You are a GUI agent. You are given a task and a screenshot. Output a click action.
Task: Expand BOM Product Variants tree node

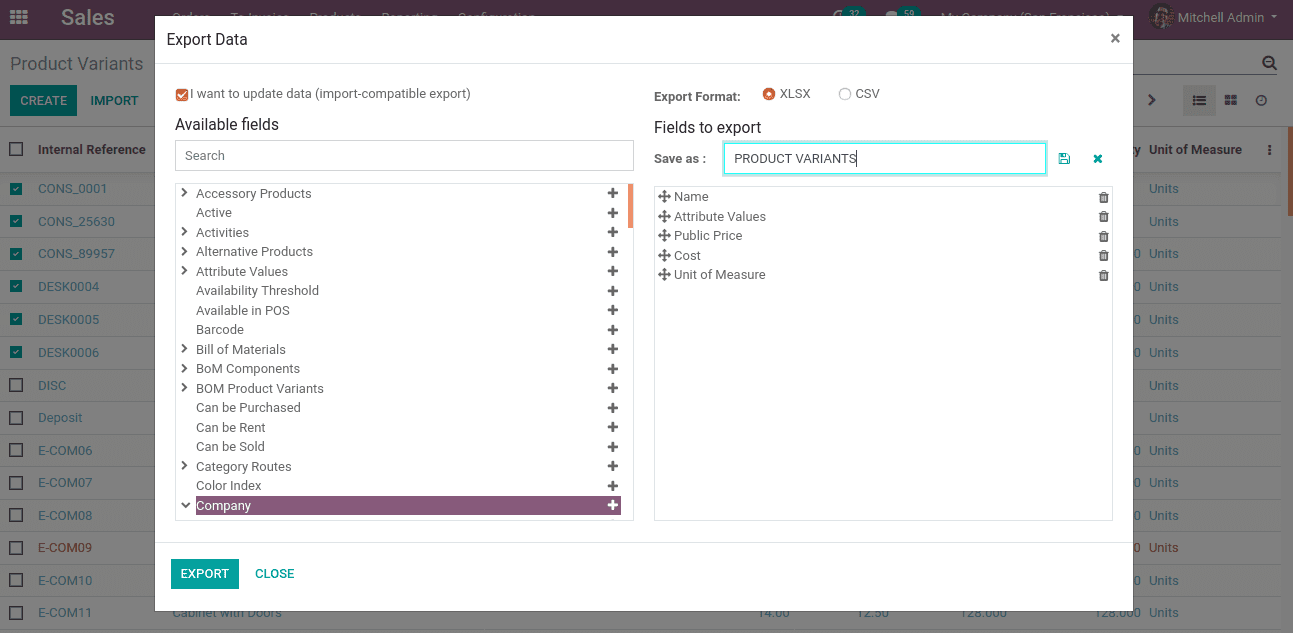[x=185, y=388]
